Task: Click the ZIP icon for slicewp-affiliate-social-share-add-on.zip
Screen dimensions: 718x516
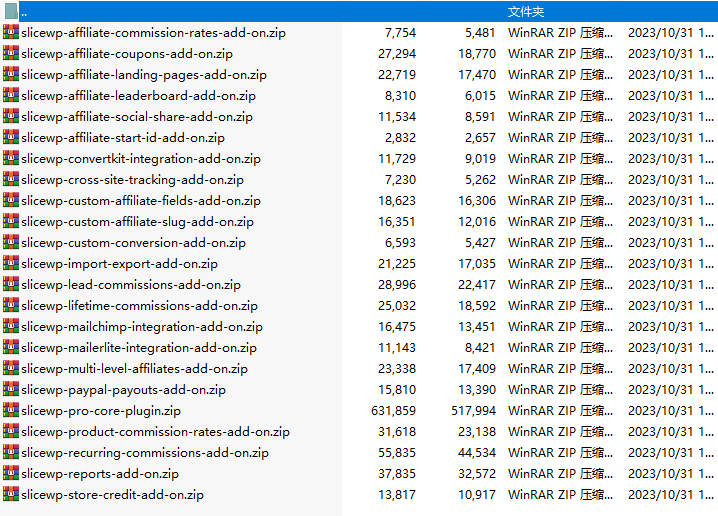Action: [11, 116]
